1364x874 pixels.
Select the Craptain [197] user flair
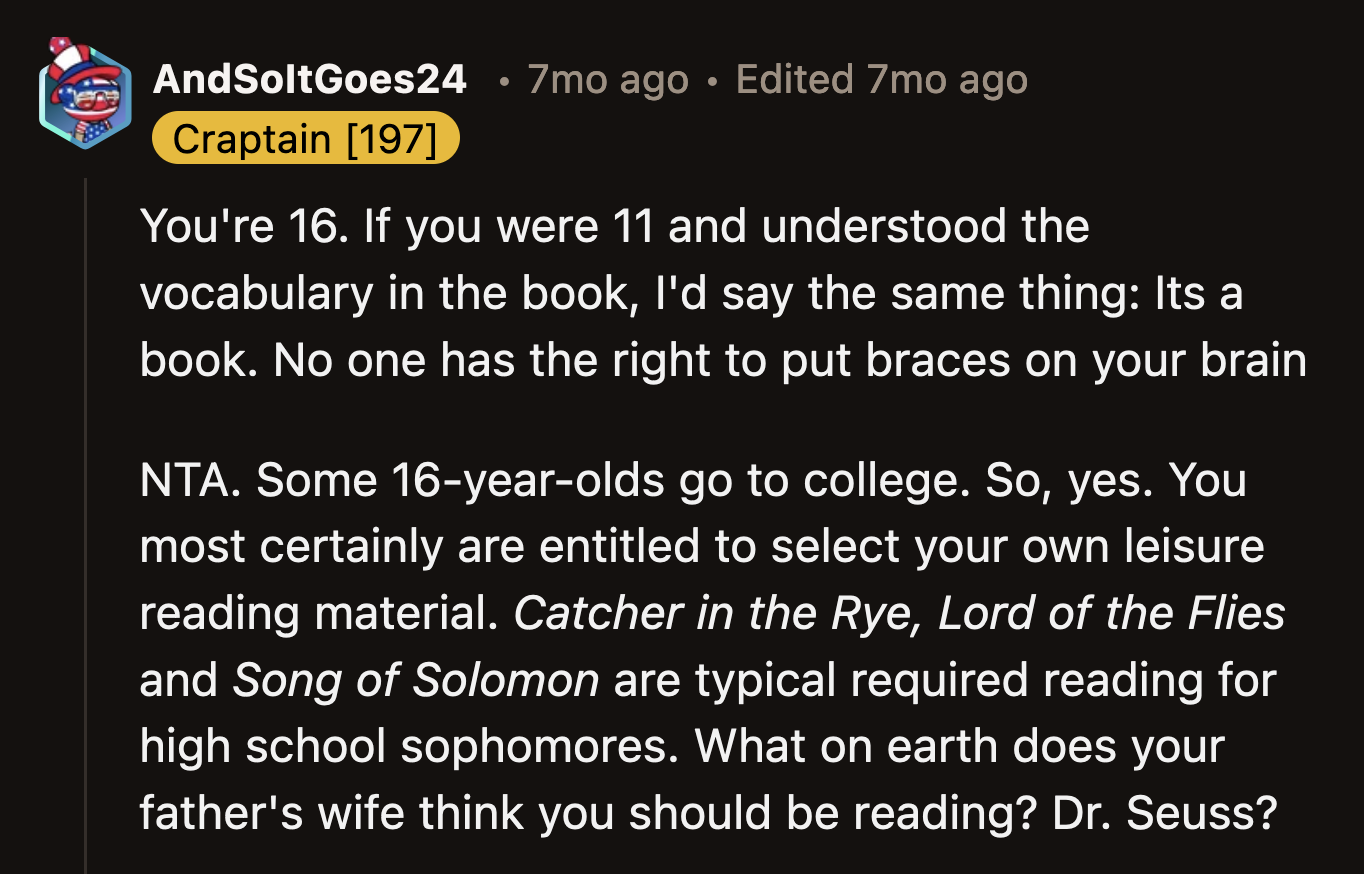pyautogui.click(x=304, y=138)
